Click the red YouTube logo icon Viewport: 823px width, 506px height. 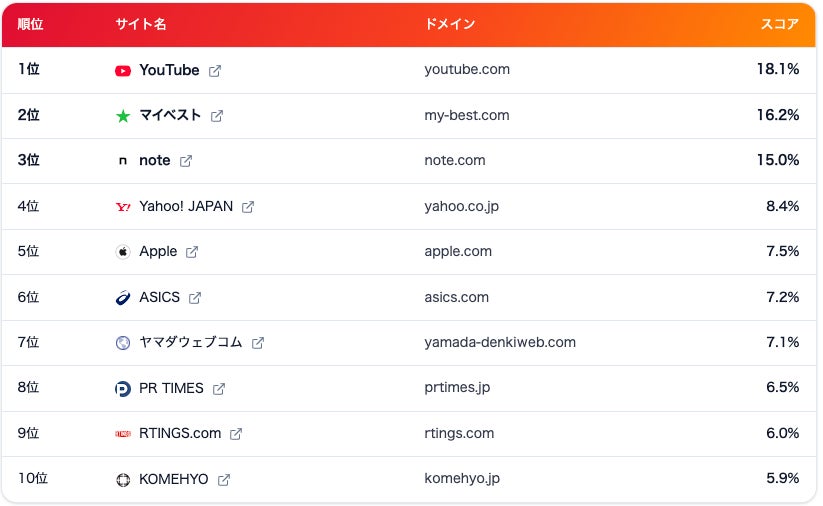(x=123, y=71)
